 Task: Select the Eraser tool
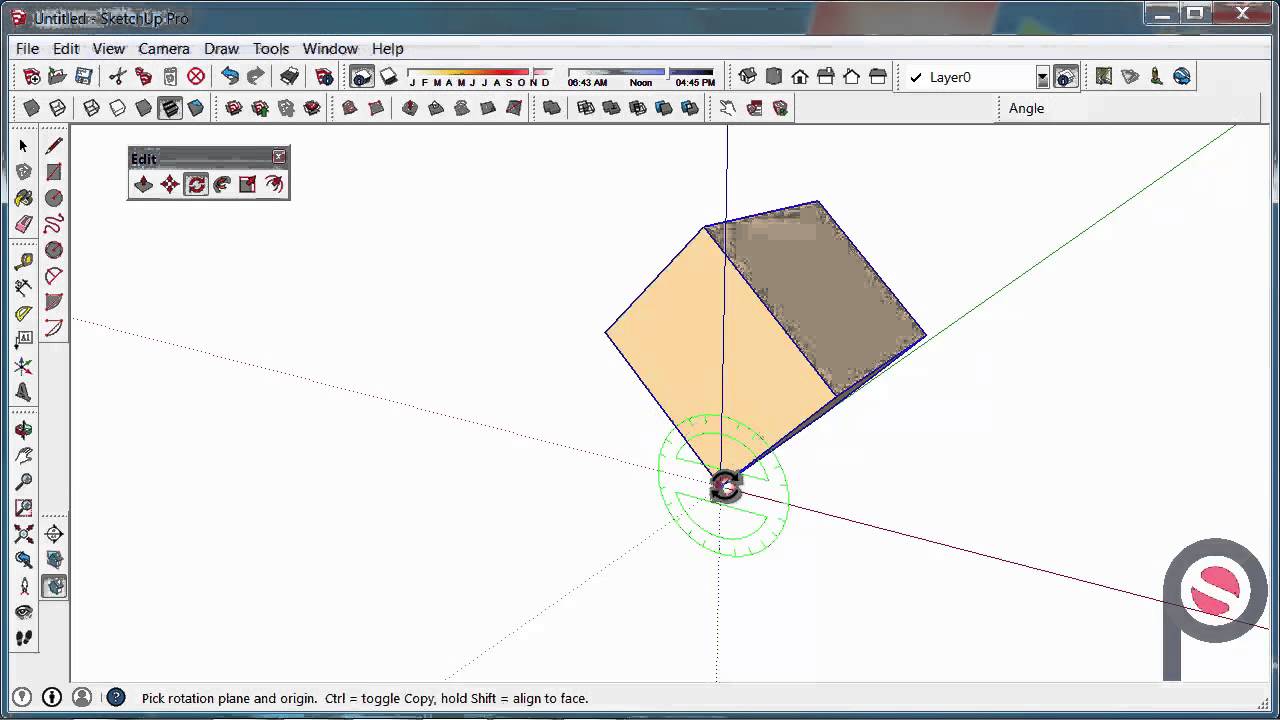pyautogui.click(x=24, y=224)
